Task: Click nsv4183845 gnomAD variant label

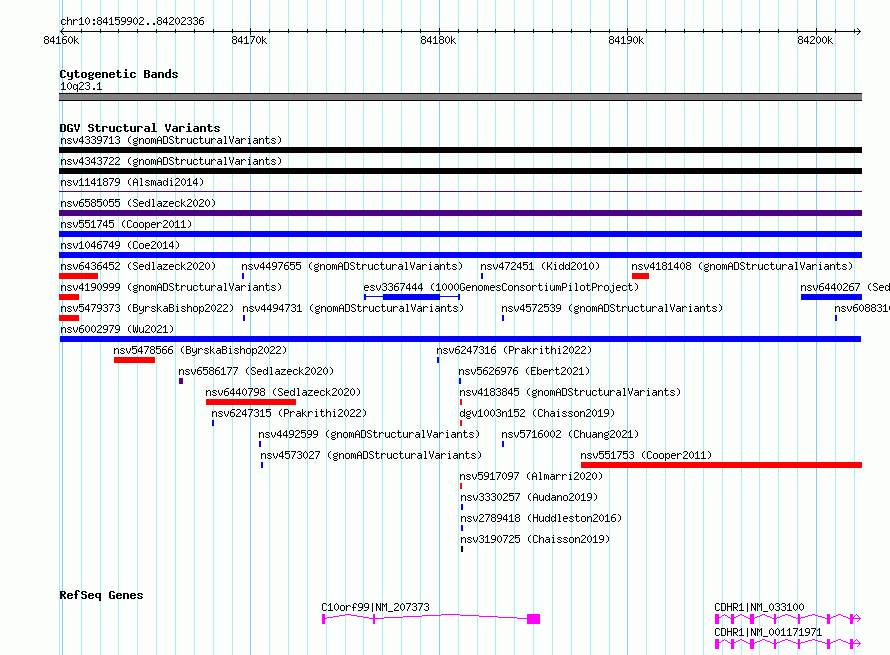Action: coord(570,392)
